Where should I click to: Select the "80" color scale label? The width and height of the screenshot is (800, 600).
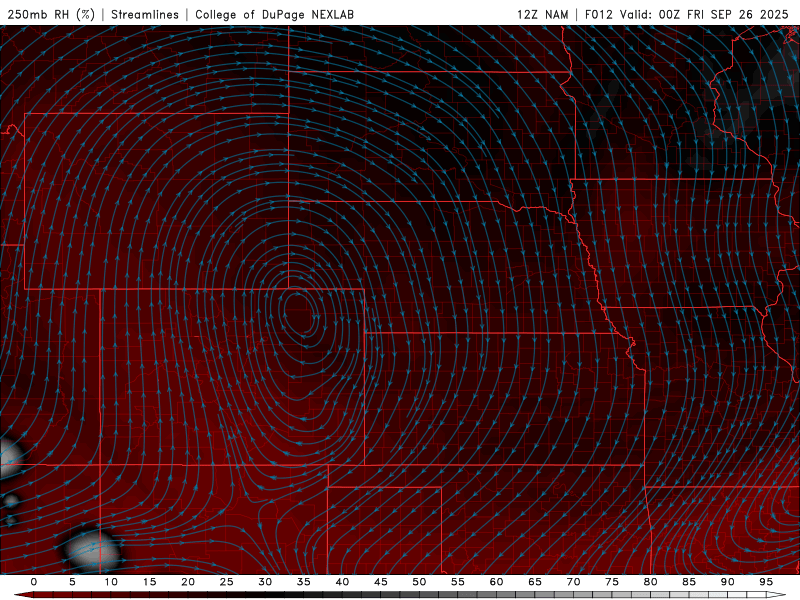(651, 582)
